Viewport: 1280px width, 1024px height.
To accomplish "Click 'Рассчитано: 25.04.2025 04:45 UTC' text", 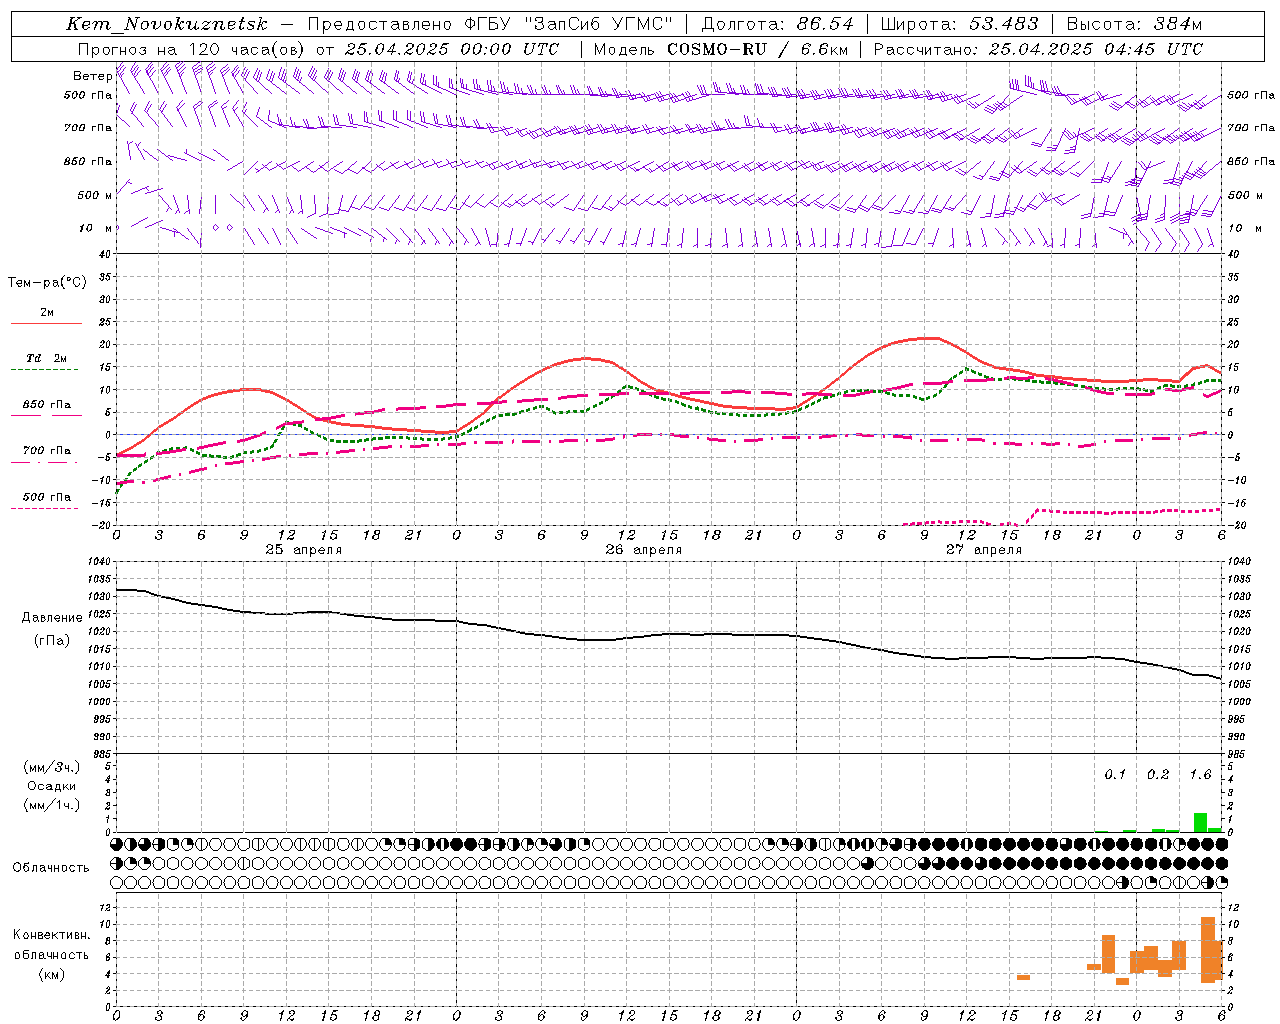I will point(1038,49).
